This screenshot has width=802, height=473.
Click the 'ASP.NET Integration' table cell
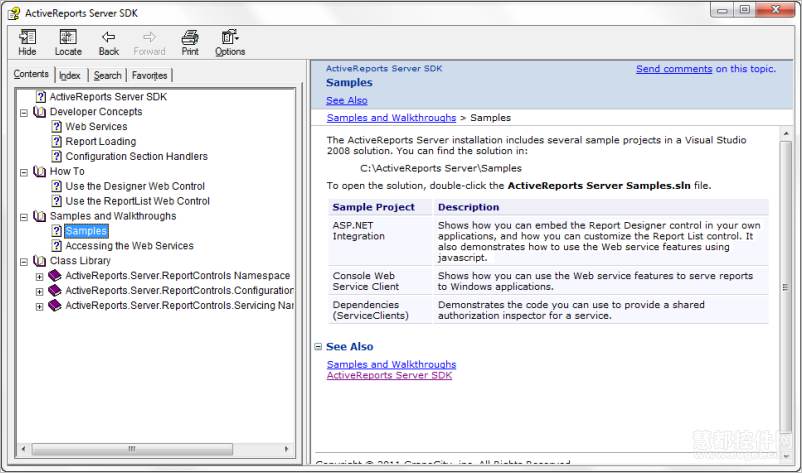[x=380, y=241]
